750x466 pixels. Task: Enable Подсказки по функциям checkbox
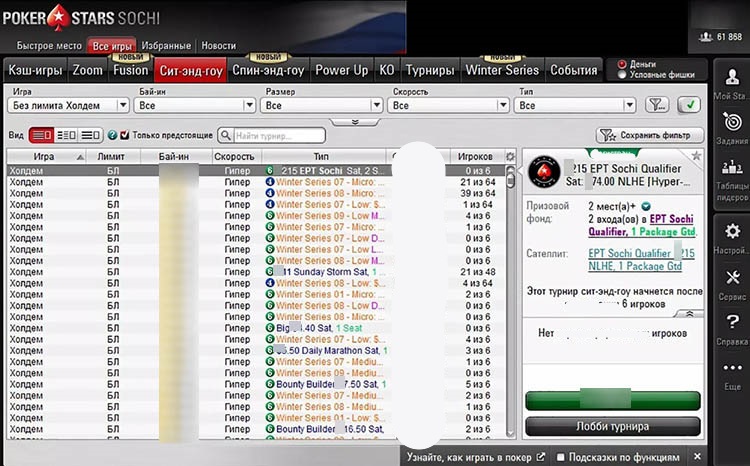click(561, 457)
